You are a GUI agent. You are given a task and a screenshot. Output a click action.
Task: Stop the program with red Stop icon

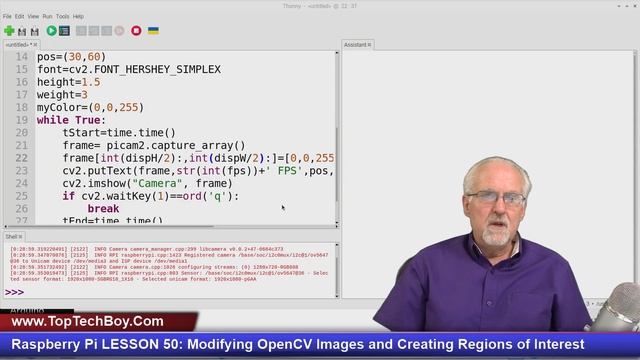[x=136, y=31]
